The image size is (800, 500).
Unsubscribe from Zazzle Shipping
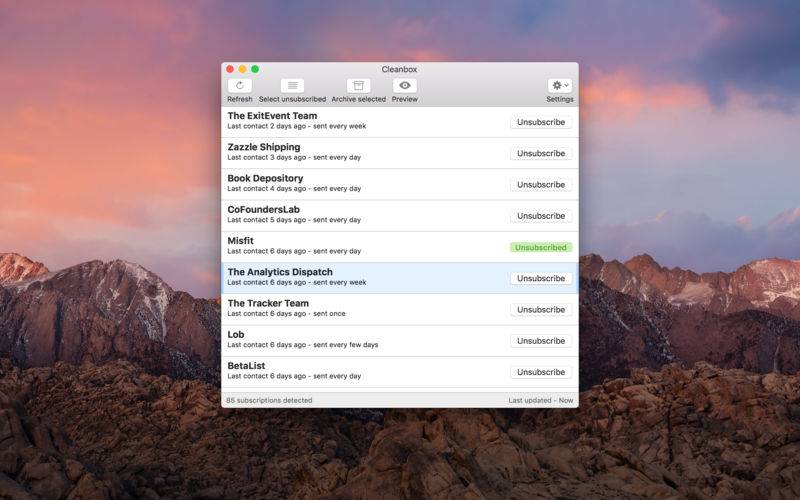click(x=541, y=154)
